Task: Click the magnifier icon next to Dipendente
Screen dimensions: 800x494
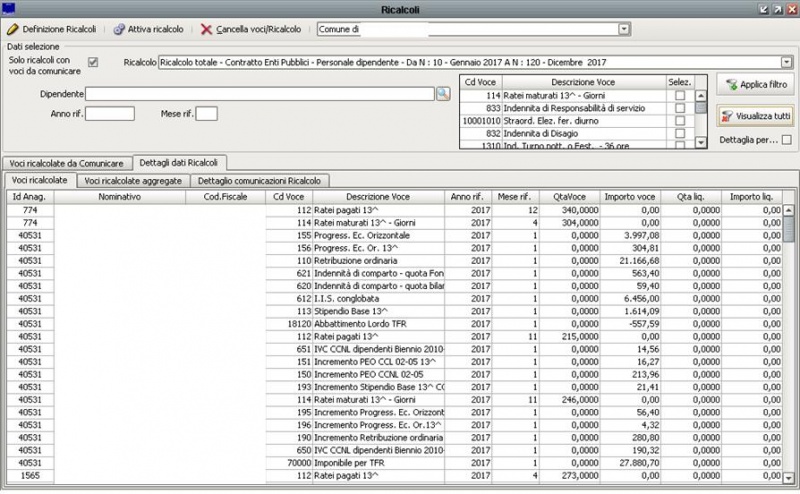Action: (443, 94)
